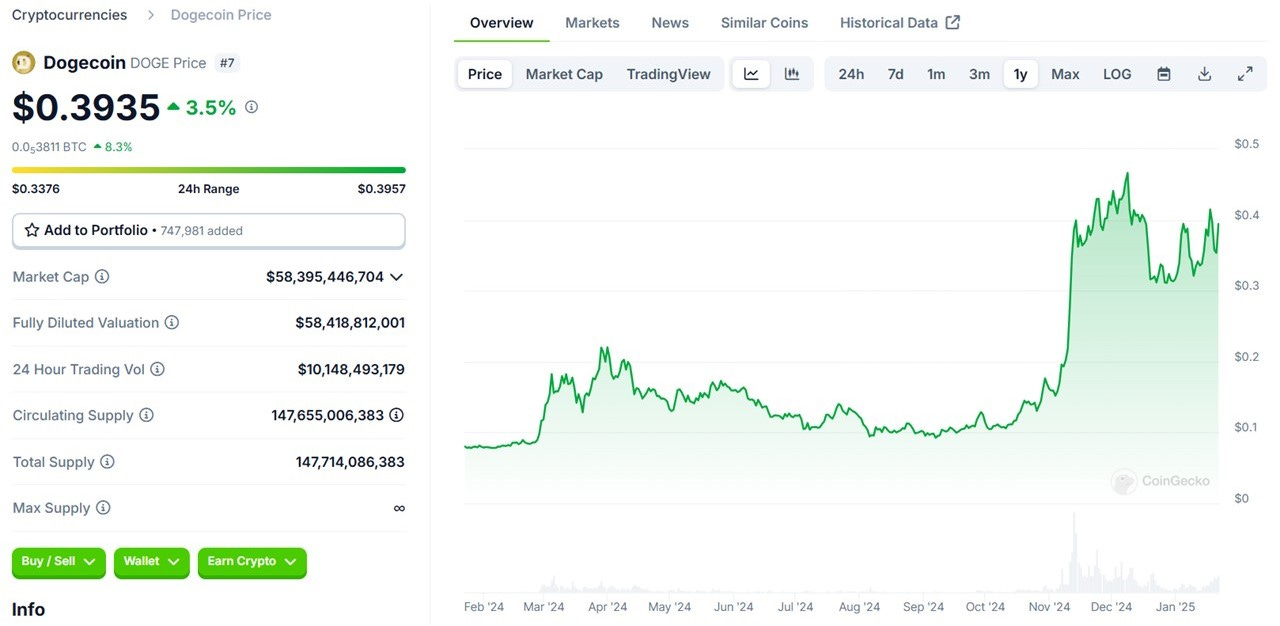
Task: Download chart data icon
Action: (1205, 74)
